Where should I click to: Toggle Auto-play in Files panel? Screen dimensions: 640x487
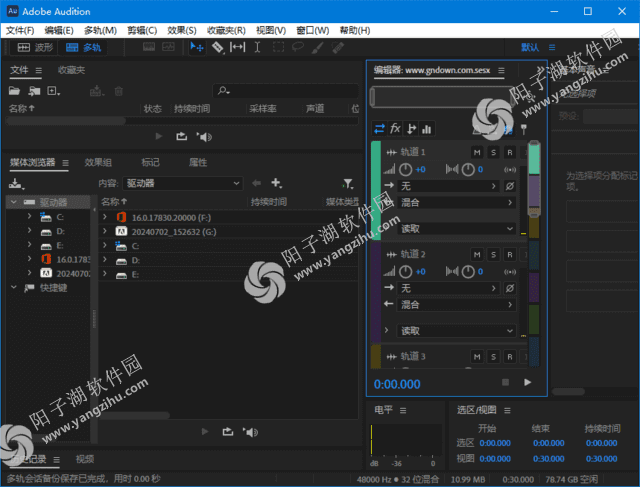point(204,137)
